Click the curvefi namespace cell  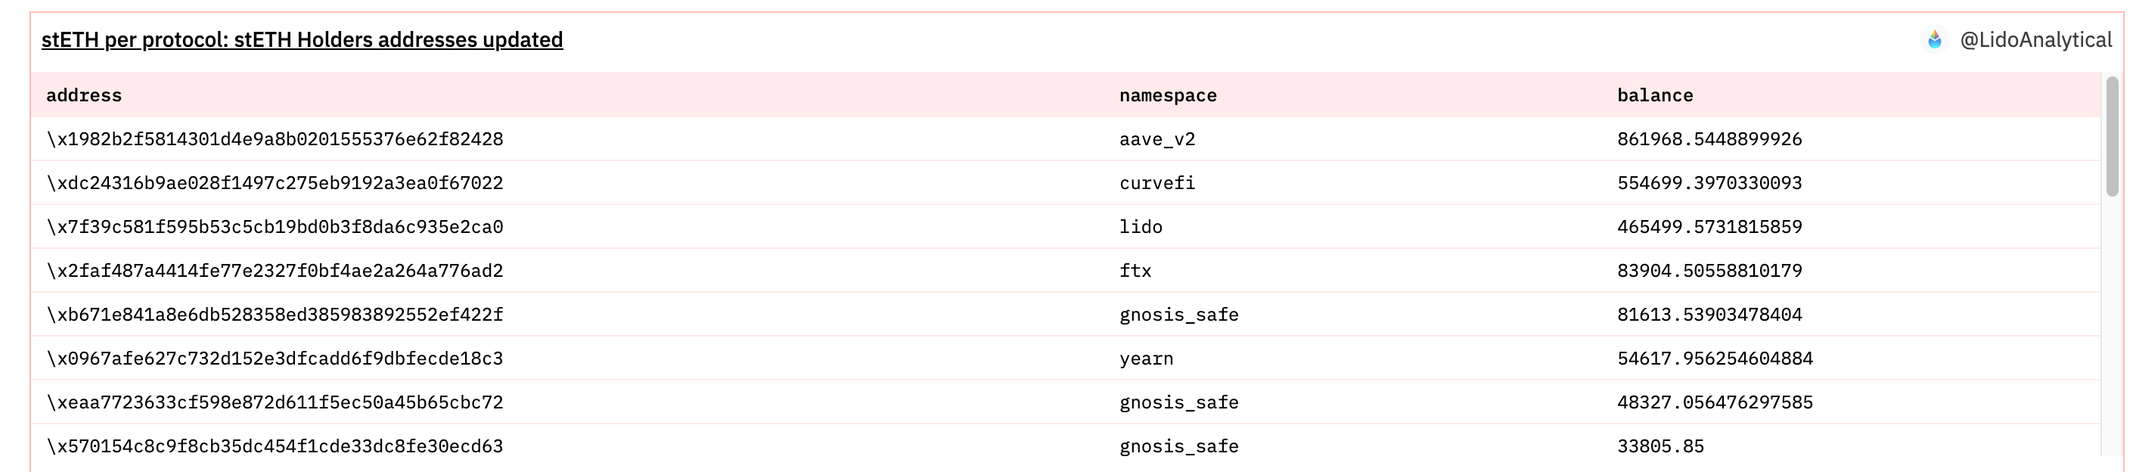[x=1157, y=183]
